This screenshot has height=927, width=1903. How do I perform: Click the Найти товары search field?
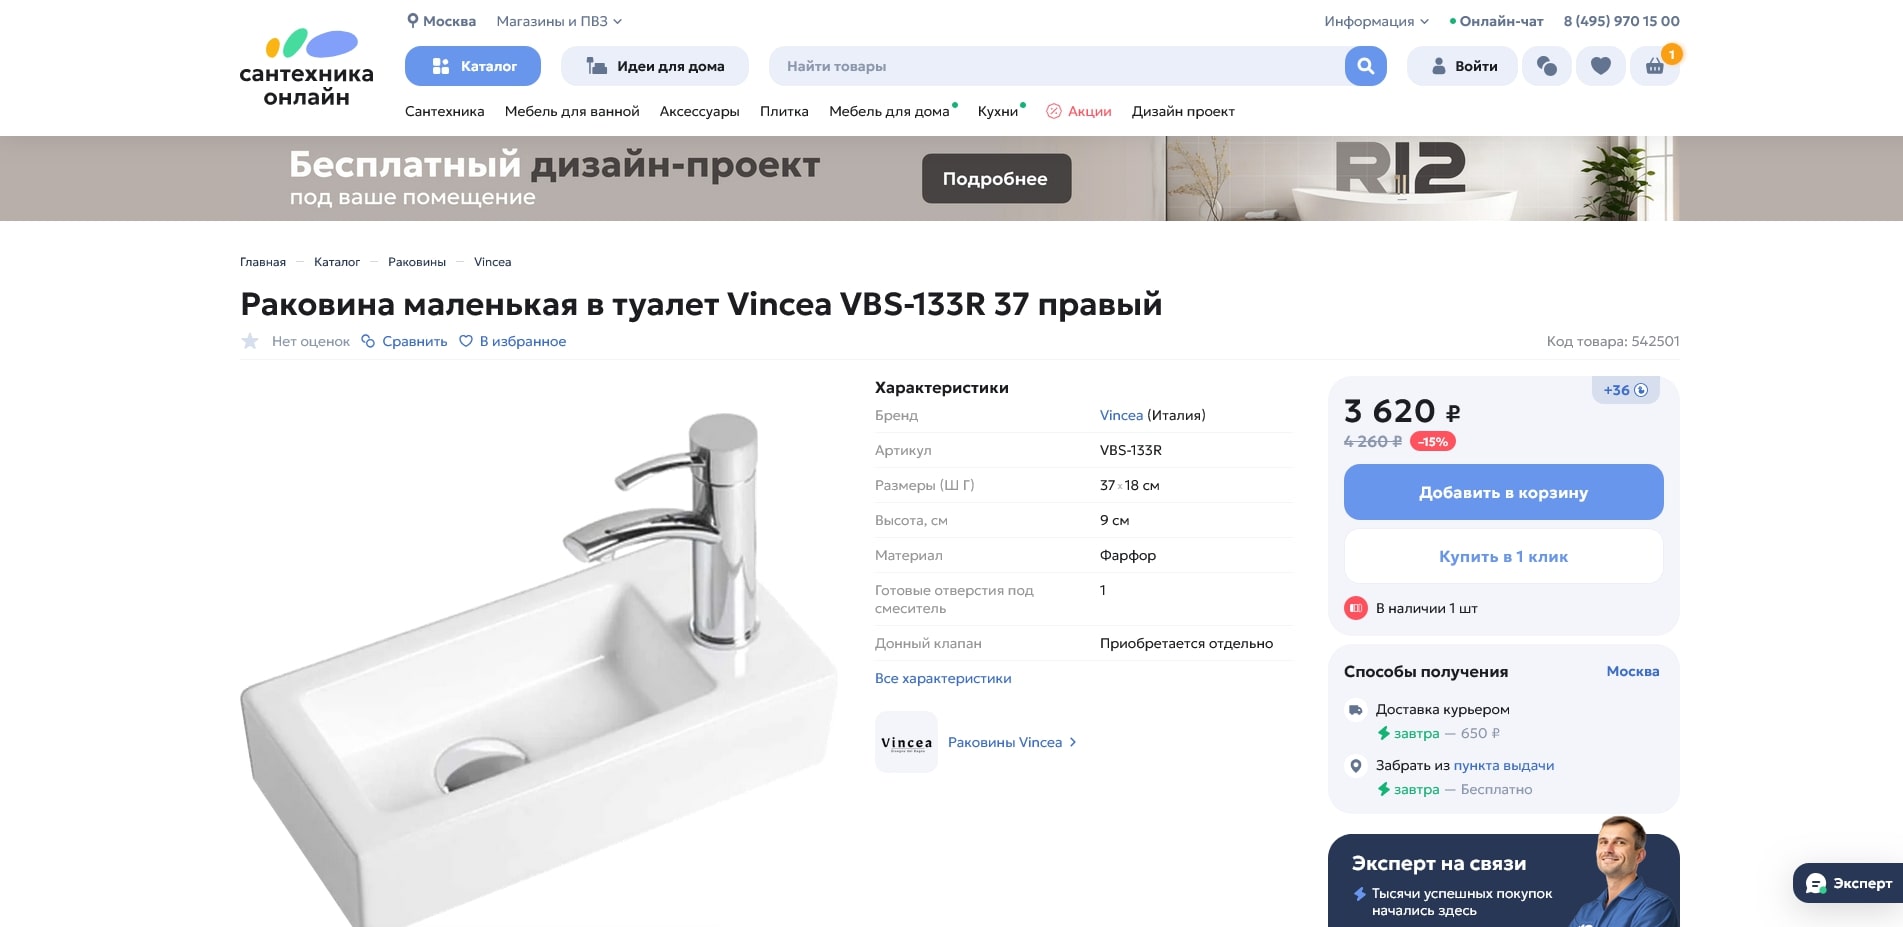[1057, 66]
